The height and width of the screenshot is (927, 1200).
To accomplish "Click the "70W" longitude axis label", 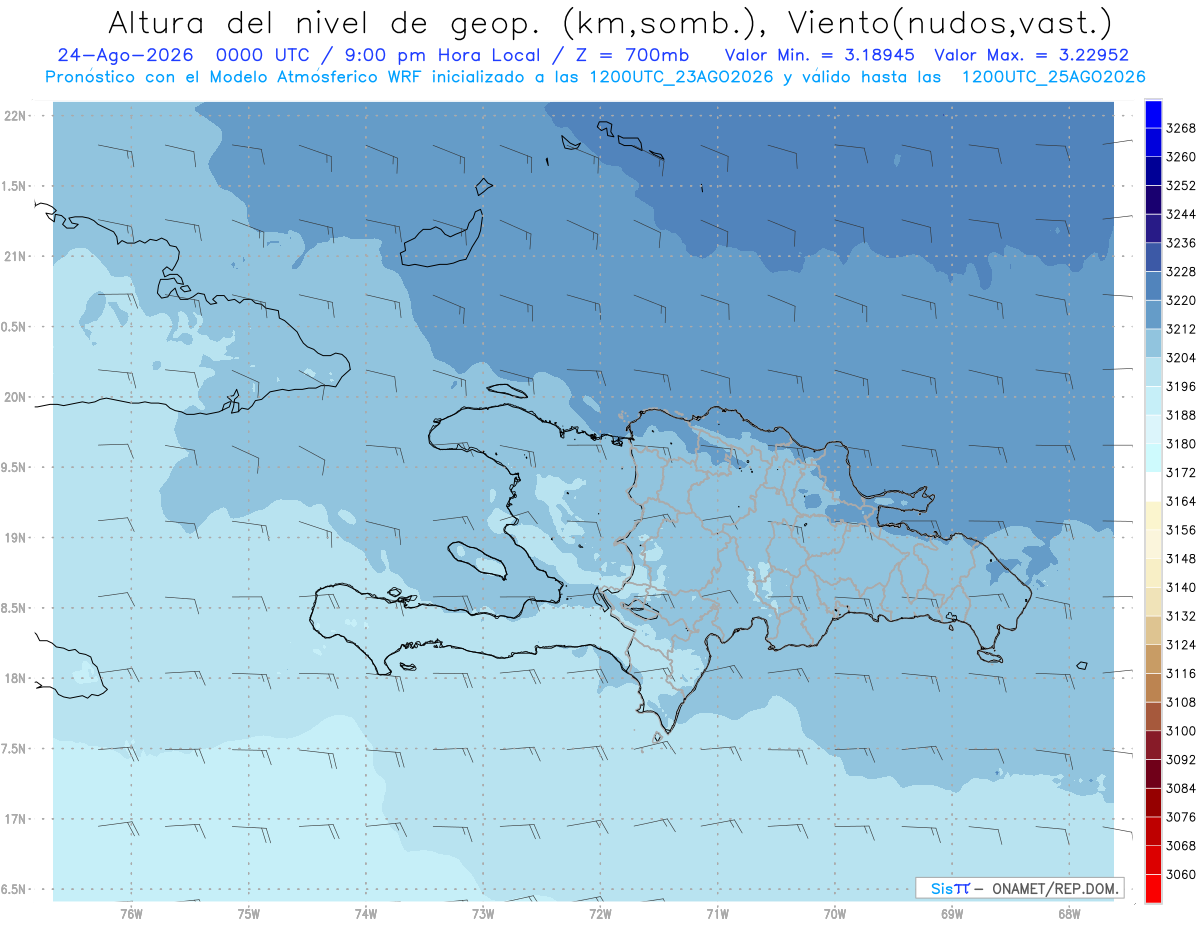I will [835, 913].
